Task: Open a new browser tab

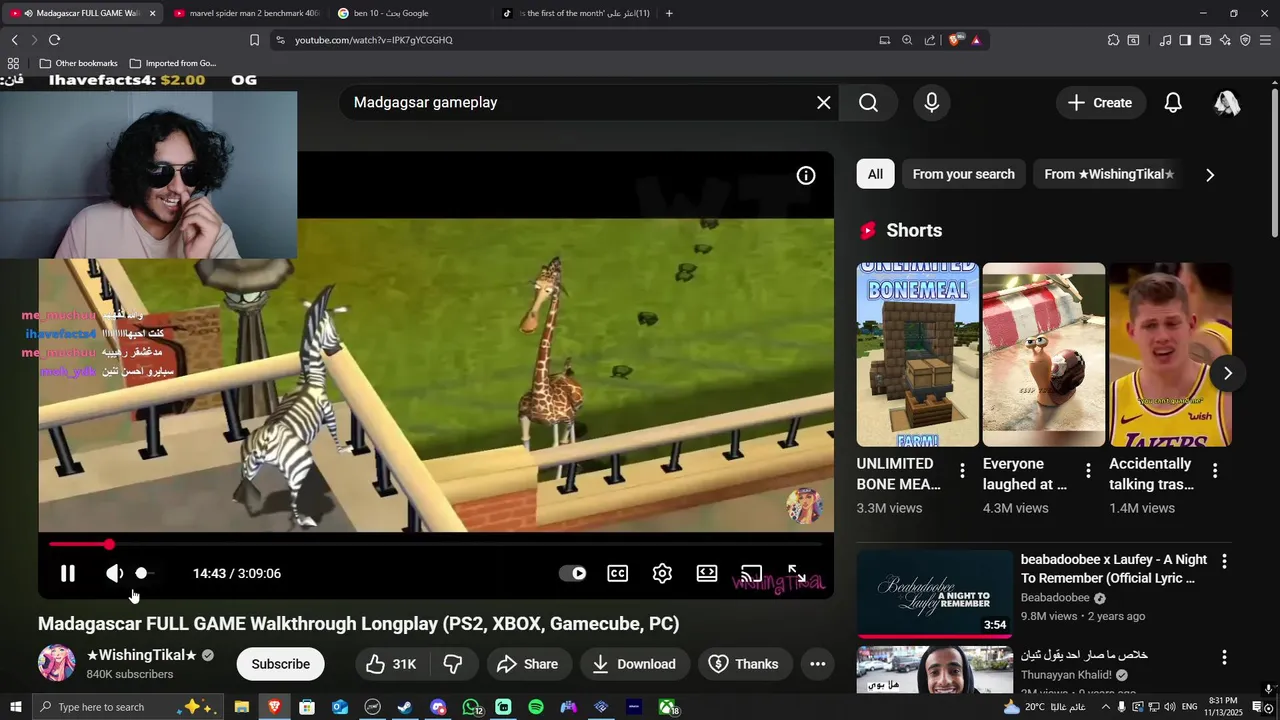Action: 669,13
